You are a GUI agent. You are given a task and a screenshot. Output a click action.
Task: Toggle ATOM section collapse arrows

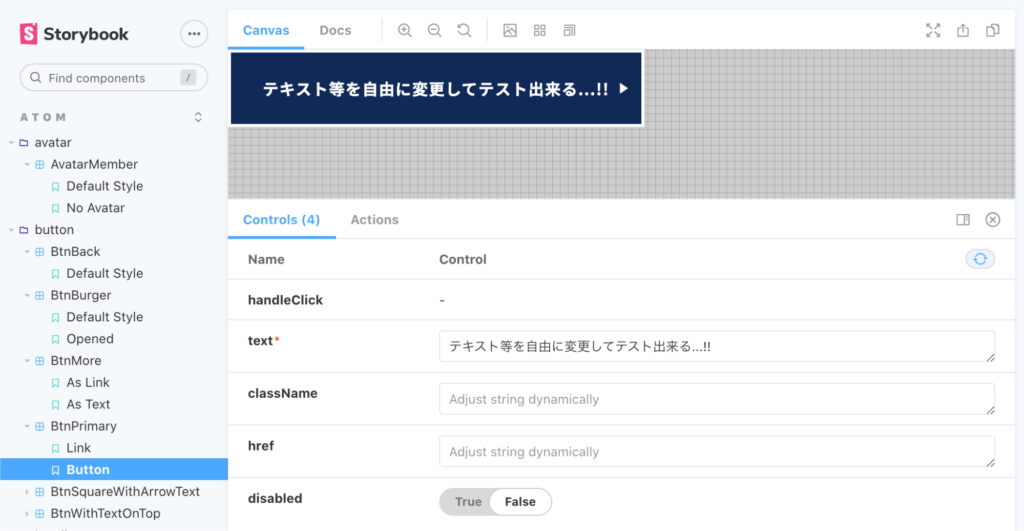tap(198, 117)
